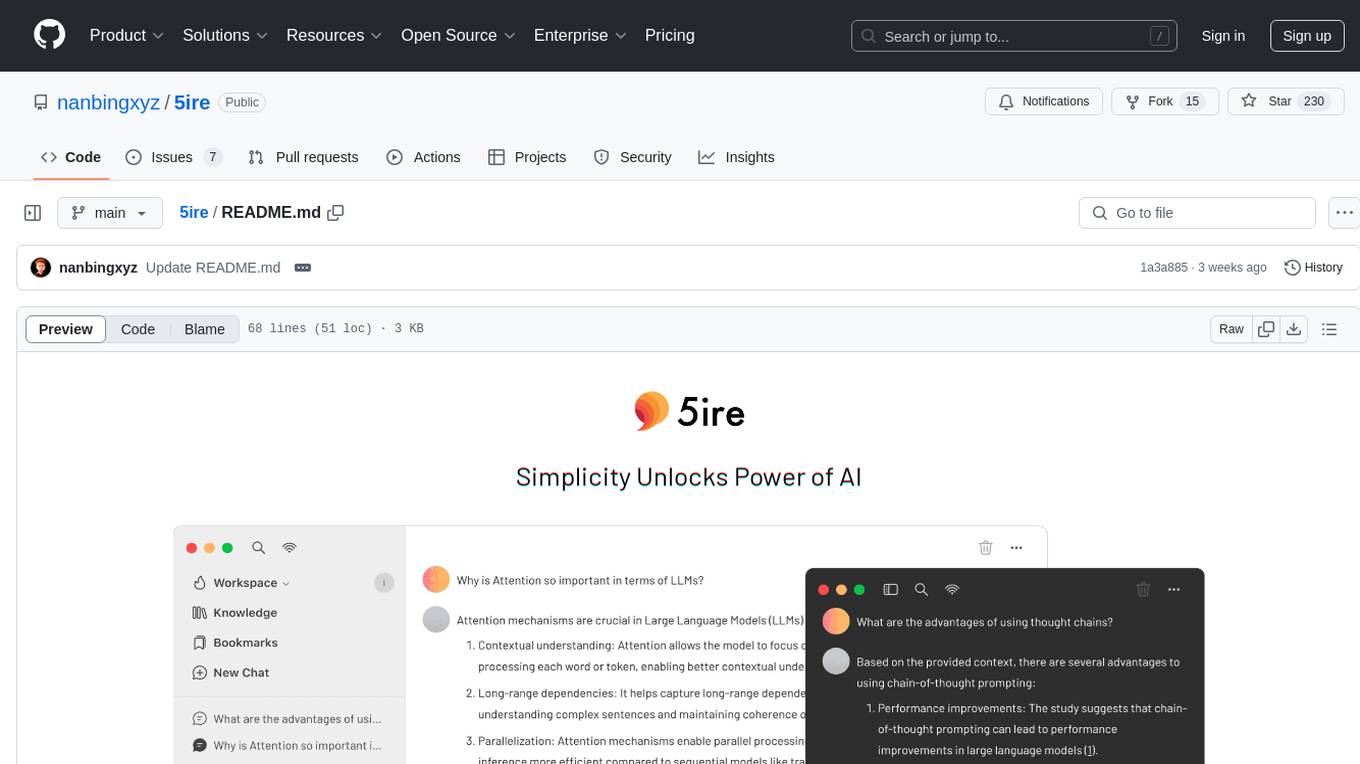Download the raw file
The width and height of the screenshot is (1360, 764).
point(1294,329)
